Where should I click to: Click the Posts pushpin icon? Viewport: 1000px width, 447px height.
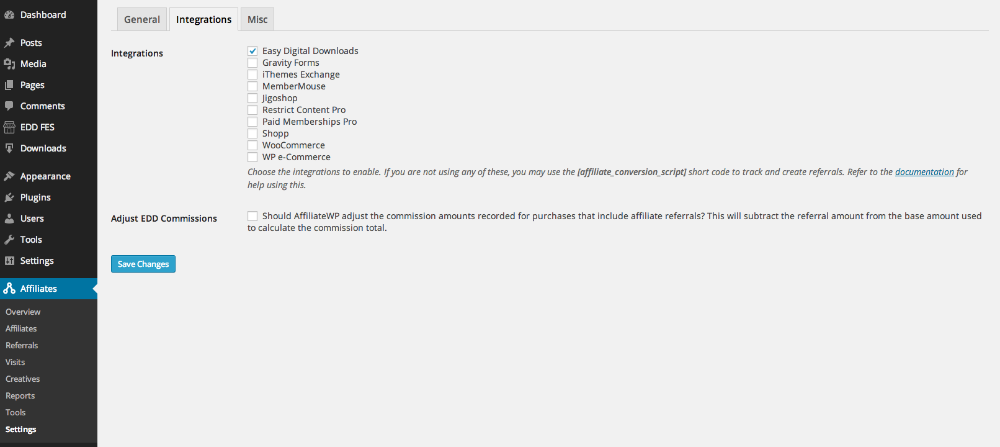coord(9,43)
